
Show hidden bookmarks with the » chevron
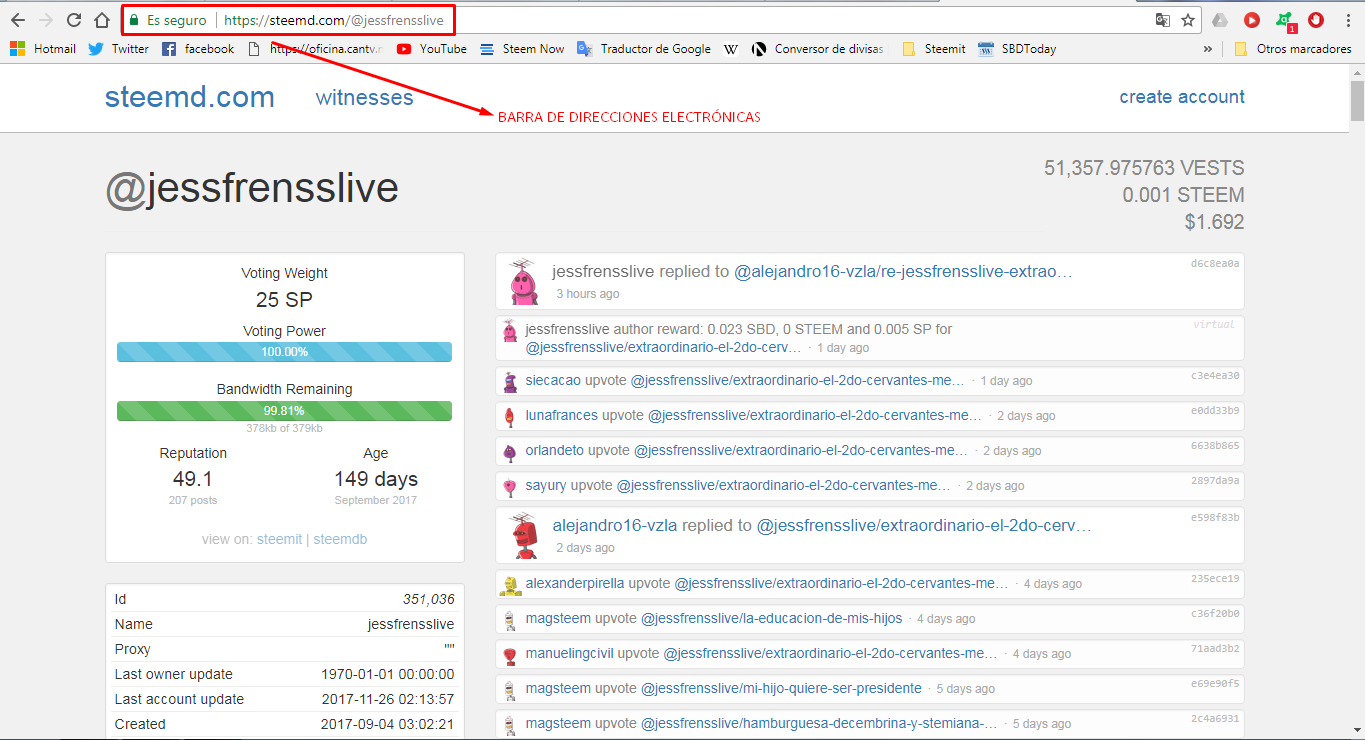(1208, 48)
